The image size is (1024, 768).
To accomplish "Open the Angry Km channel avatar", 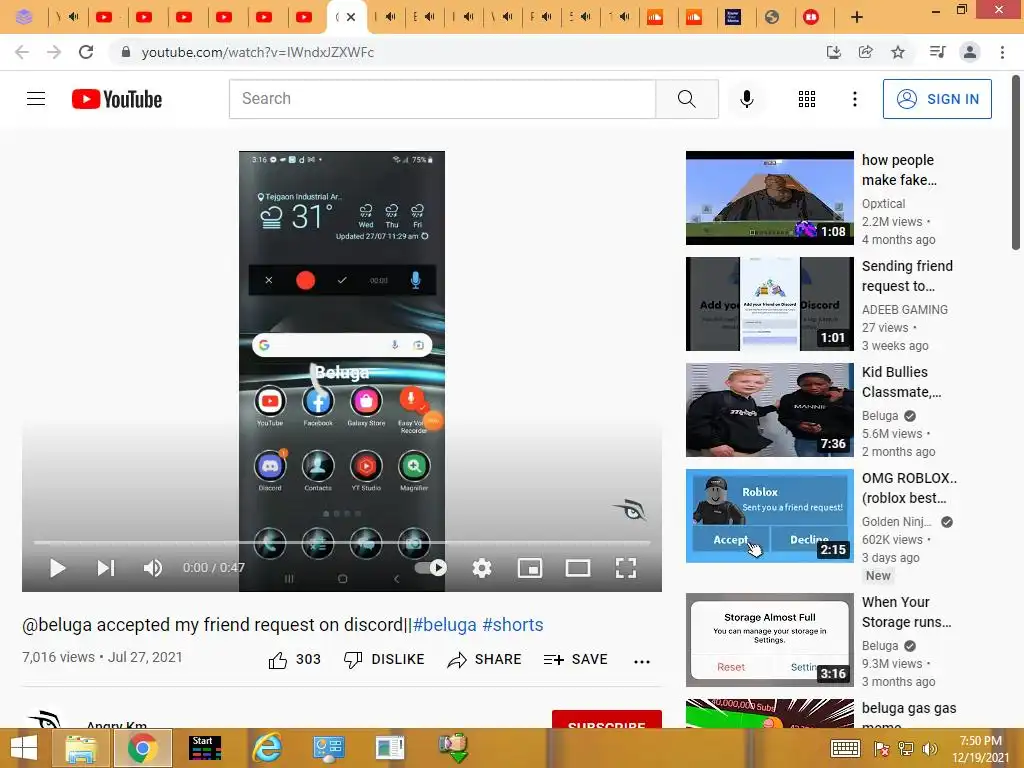I will point(44,720).
